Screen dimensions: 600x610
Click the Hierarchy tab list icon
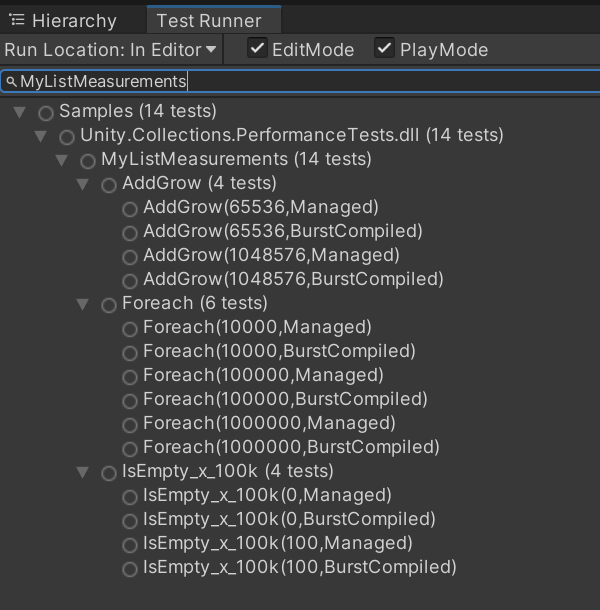[17, 20]
